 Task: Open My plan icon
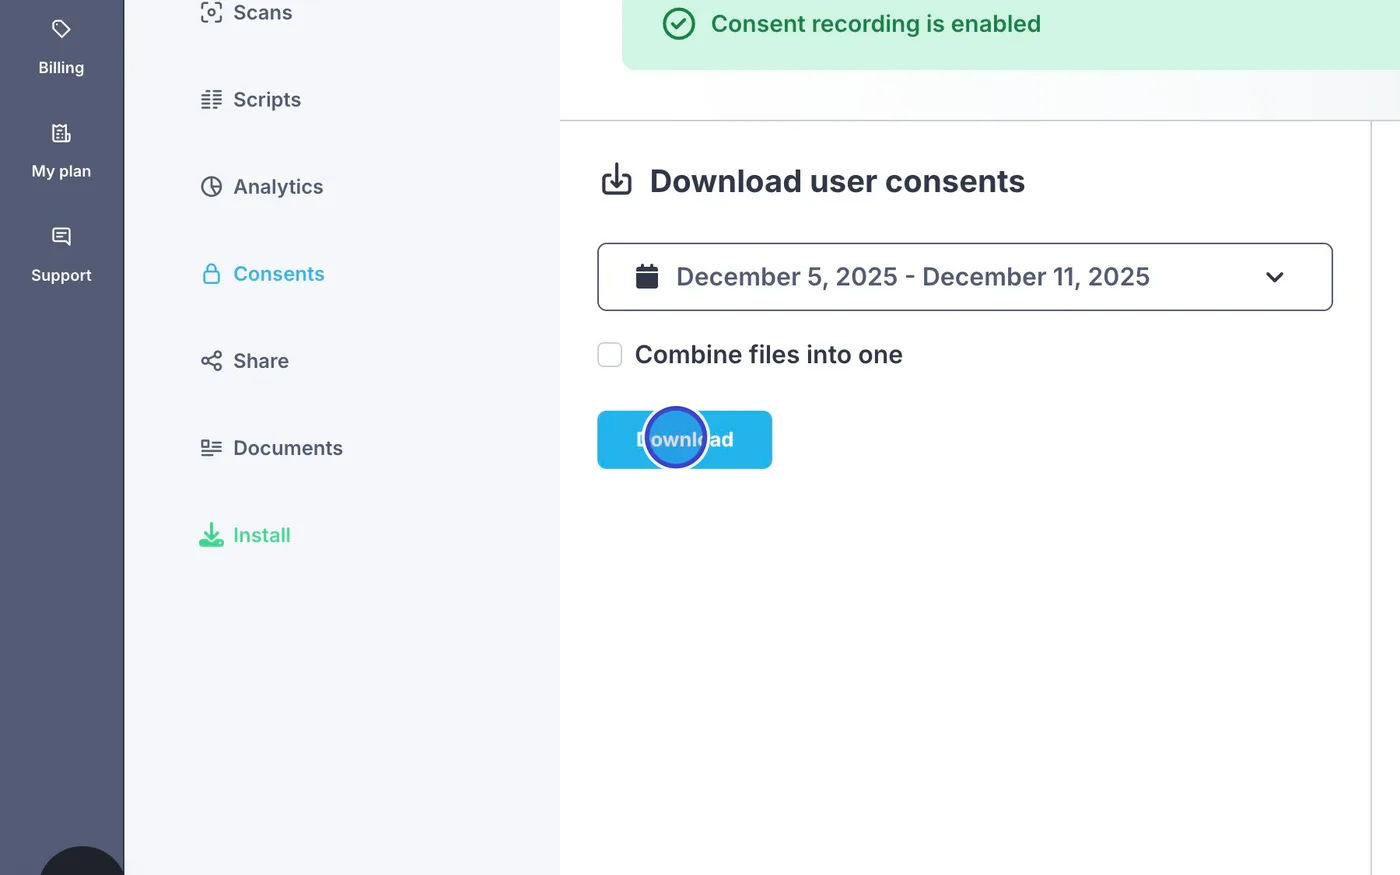(61, 133)
